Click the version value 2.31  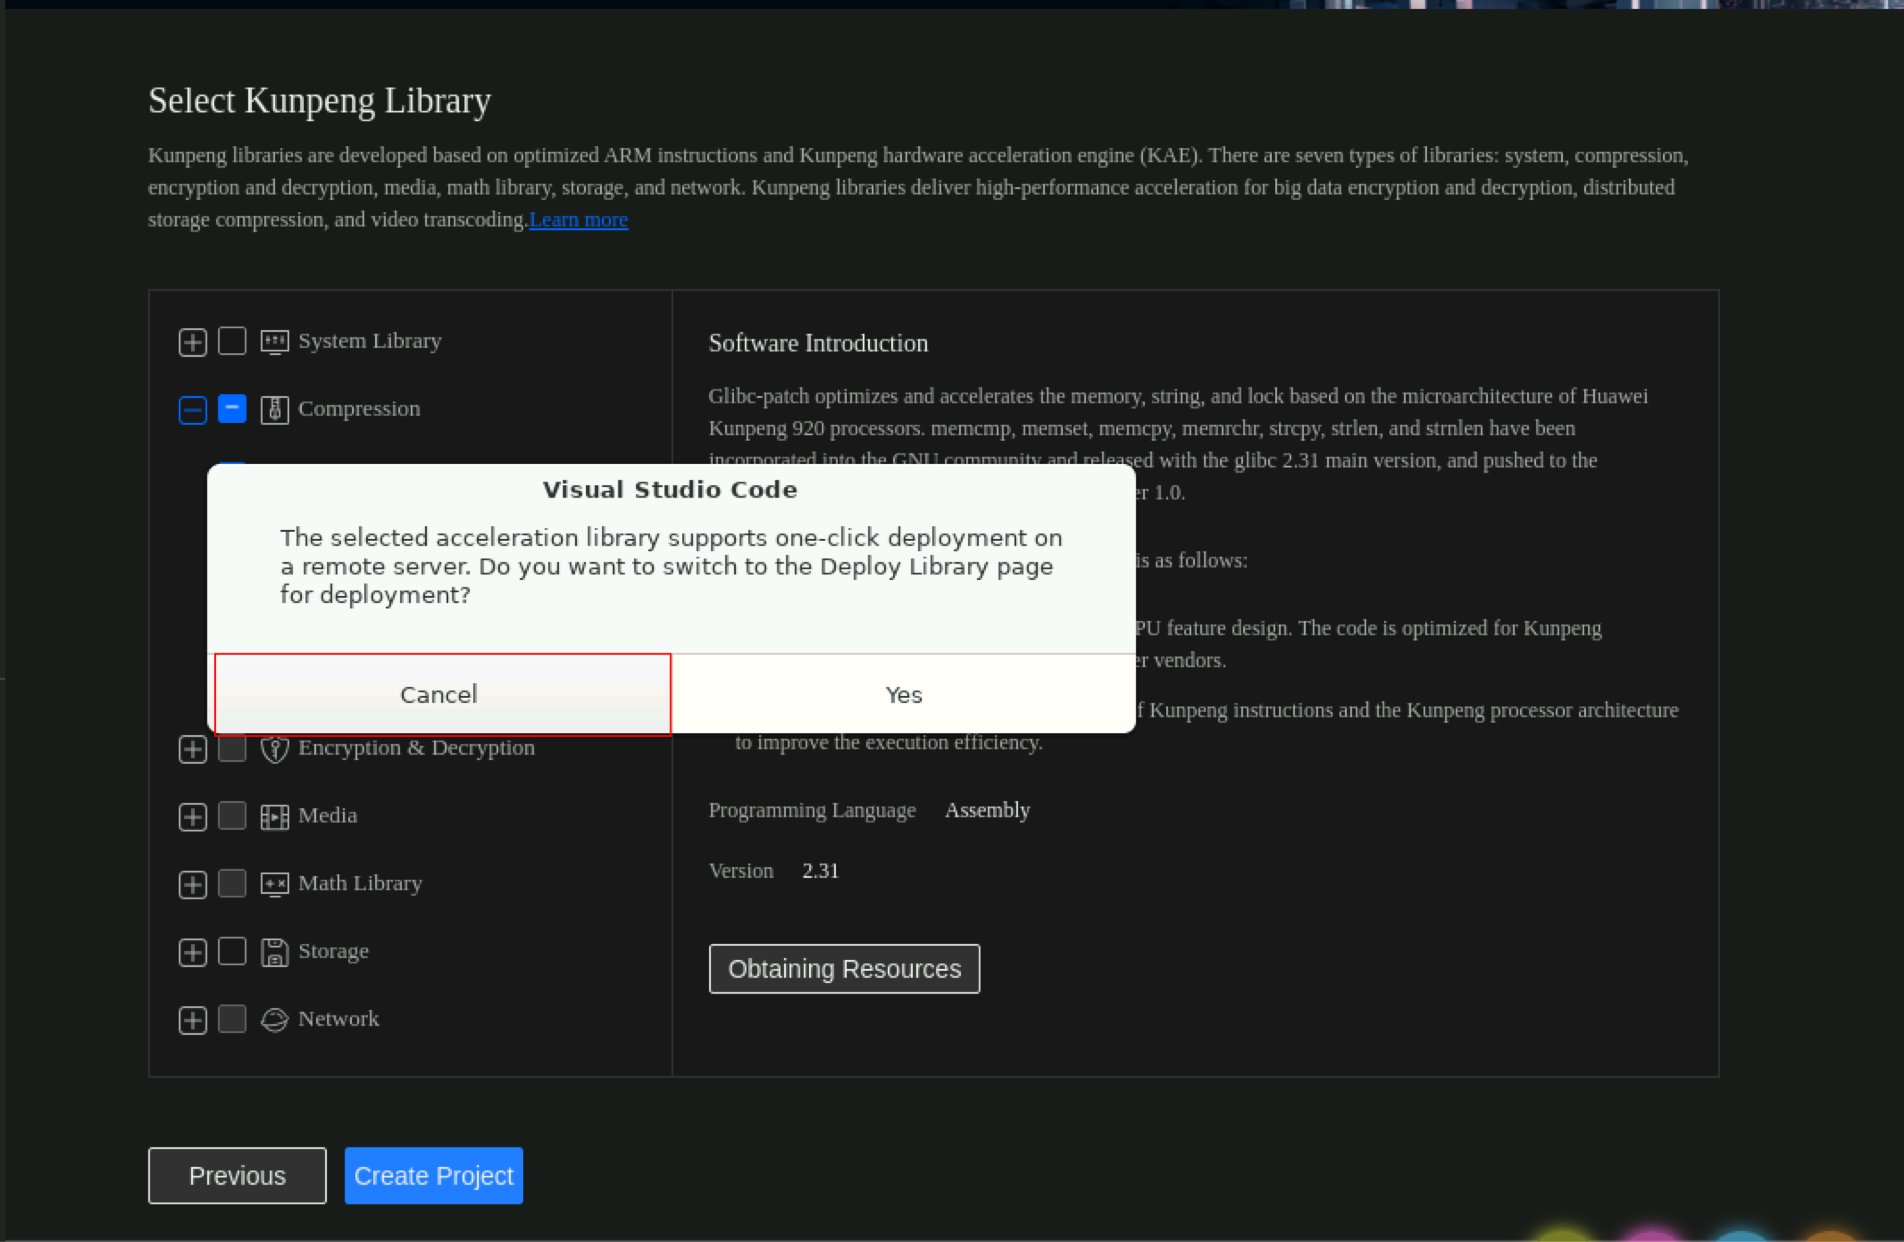[x=820, y=871]
